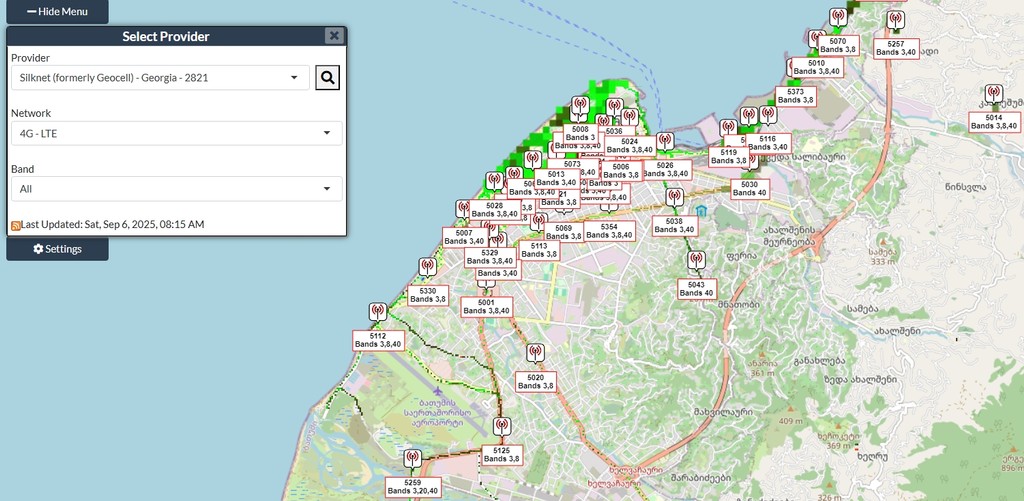This screenshot has height=501, width=1024.
Task: Close the Select Provider panel
Action: [x=334, y=36]
